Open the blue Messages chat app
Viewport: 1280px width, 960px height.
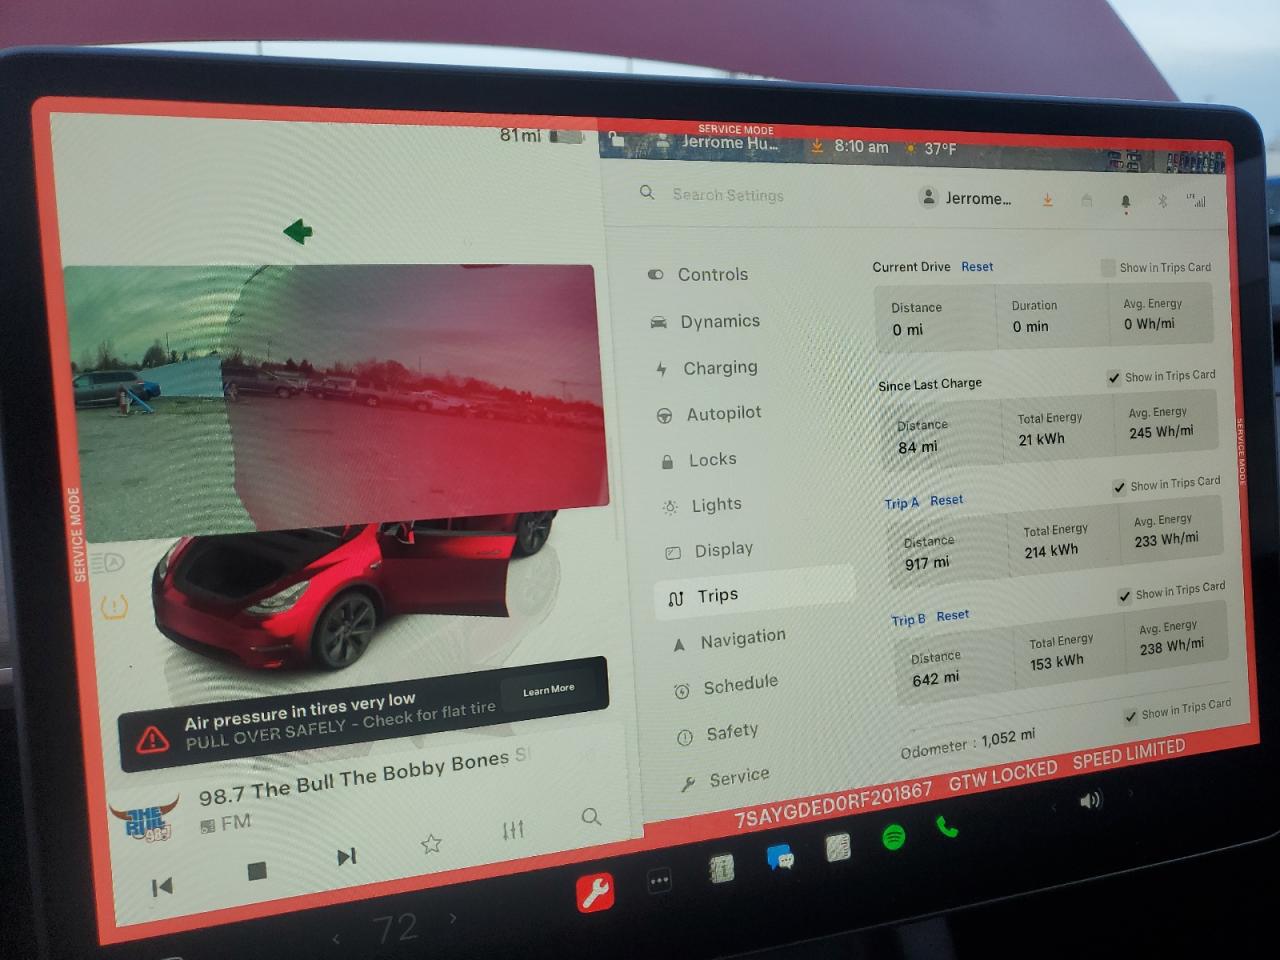point(780,857)
